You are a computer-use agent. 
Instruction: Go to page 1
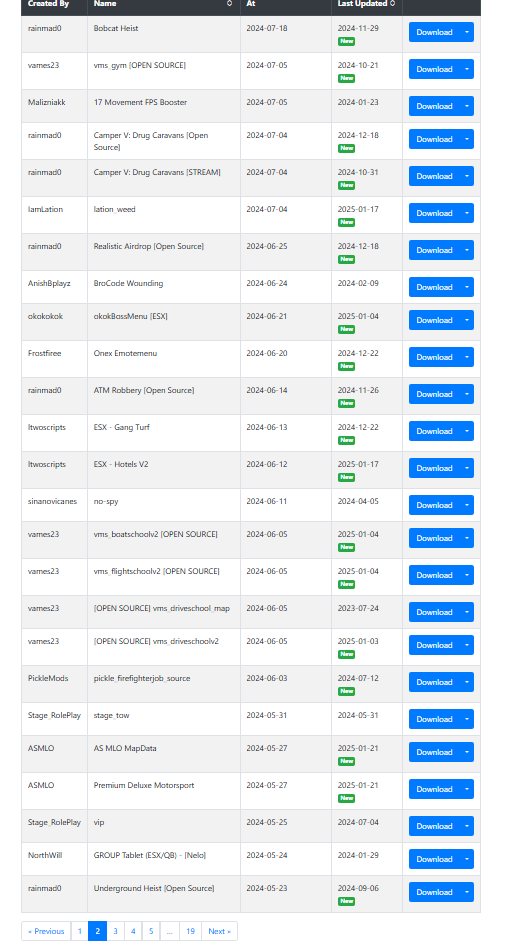pyautogui.click(x=80, y=931)
